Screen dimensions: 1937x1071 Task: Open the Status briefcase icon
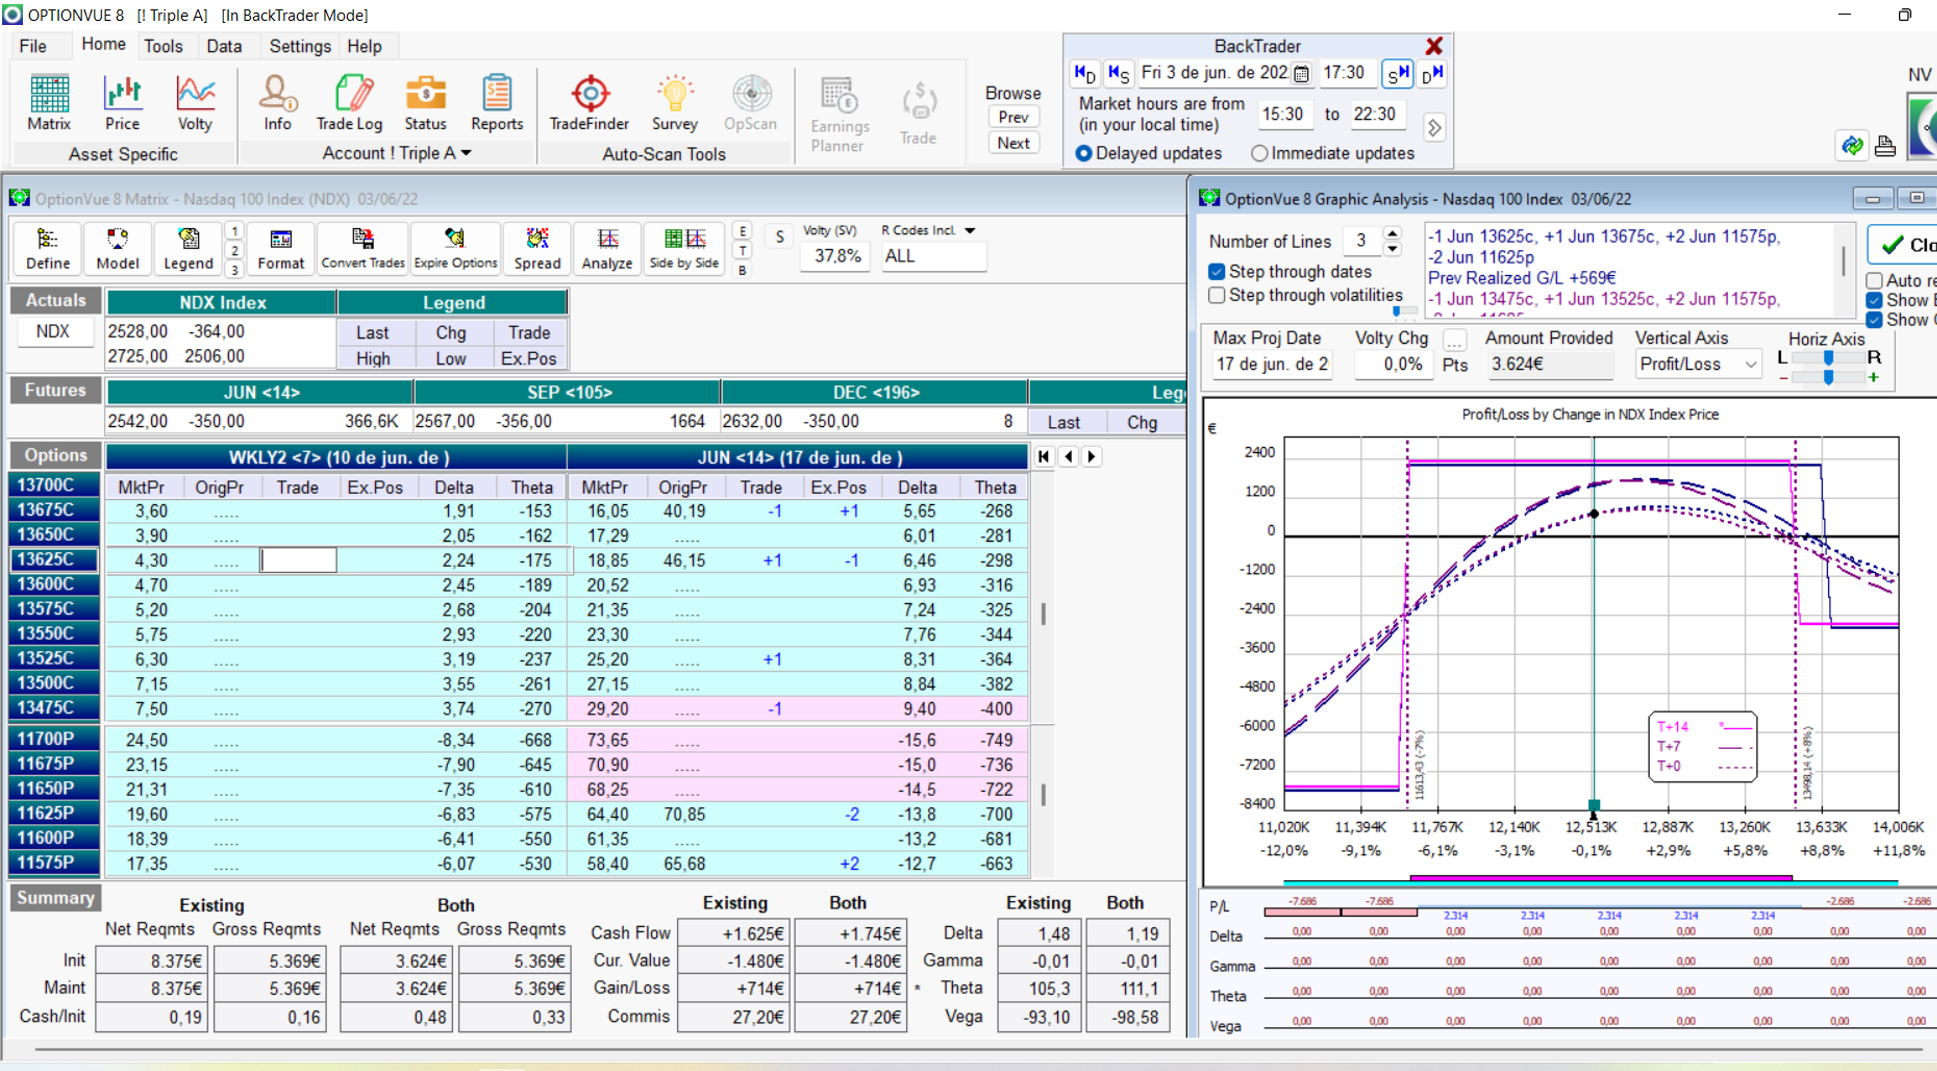(425, 103)
